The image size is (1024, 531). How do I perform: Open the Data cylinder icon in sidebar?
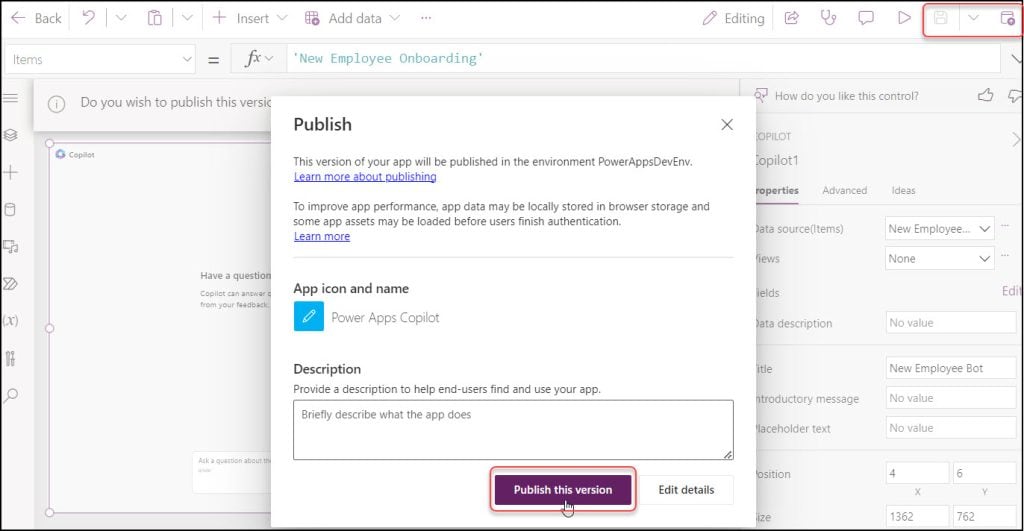10,210
